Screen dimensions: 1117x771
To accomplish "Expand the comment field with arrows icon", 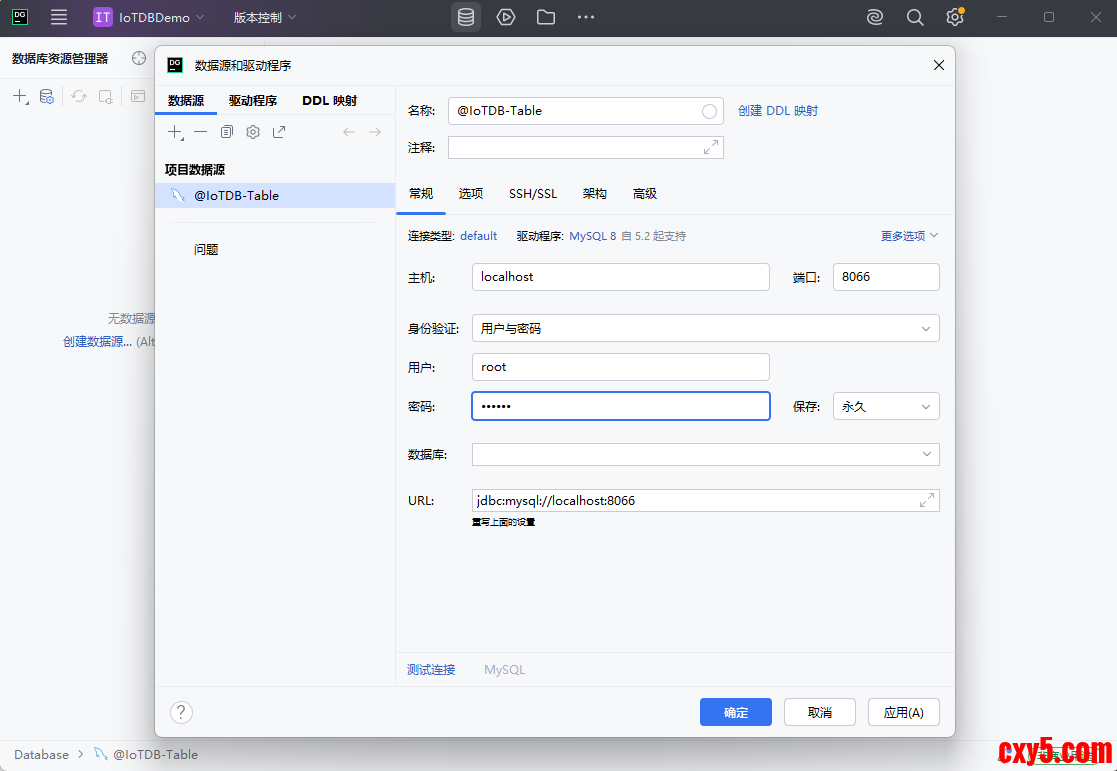I will click(711, 148).
